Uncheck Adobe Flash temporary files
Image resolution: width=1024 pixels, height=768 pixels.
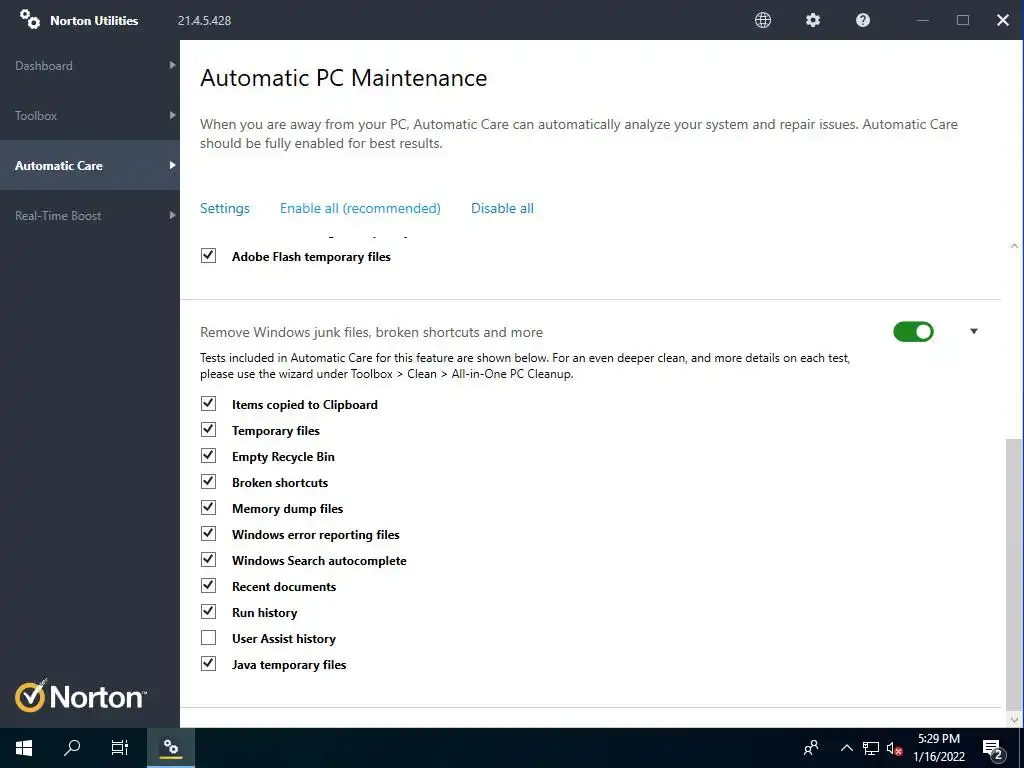(x=208, y=255)
